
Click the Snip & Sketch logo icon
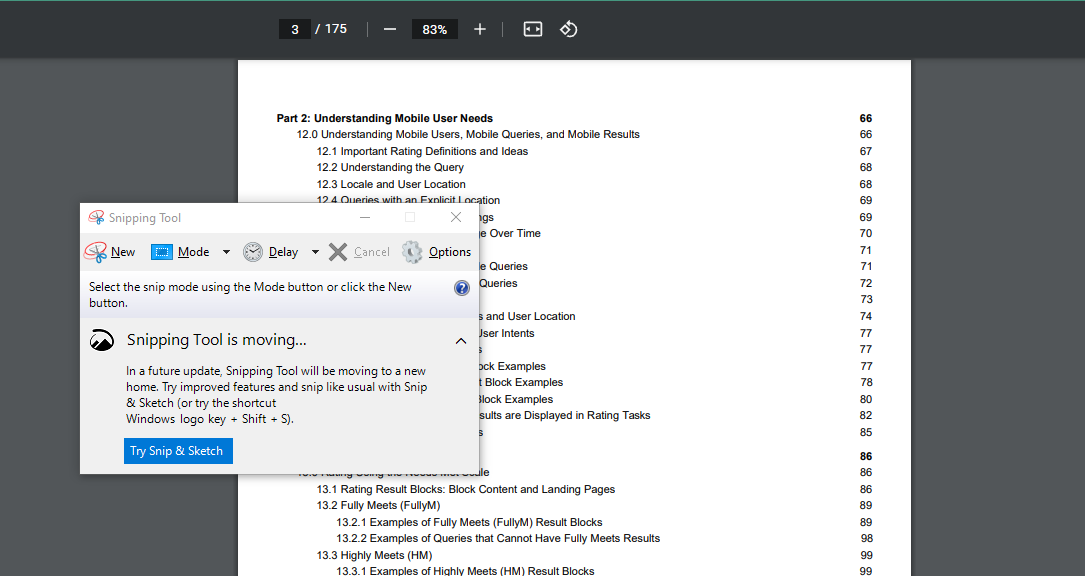(102, 340)
